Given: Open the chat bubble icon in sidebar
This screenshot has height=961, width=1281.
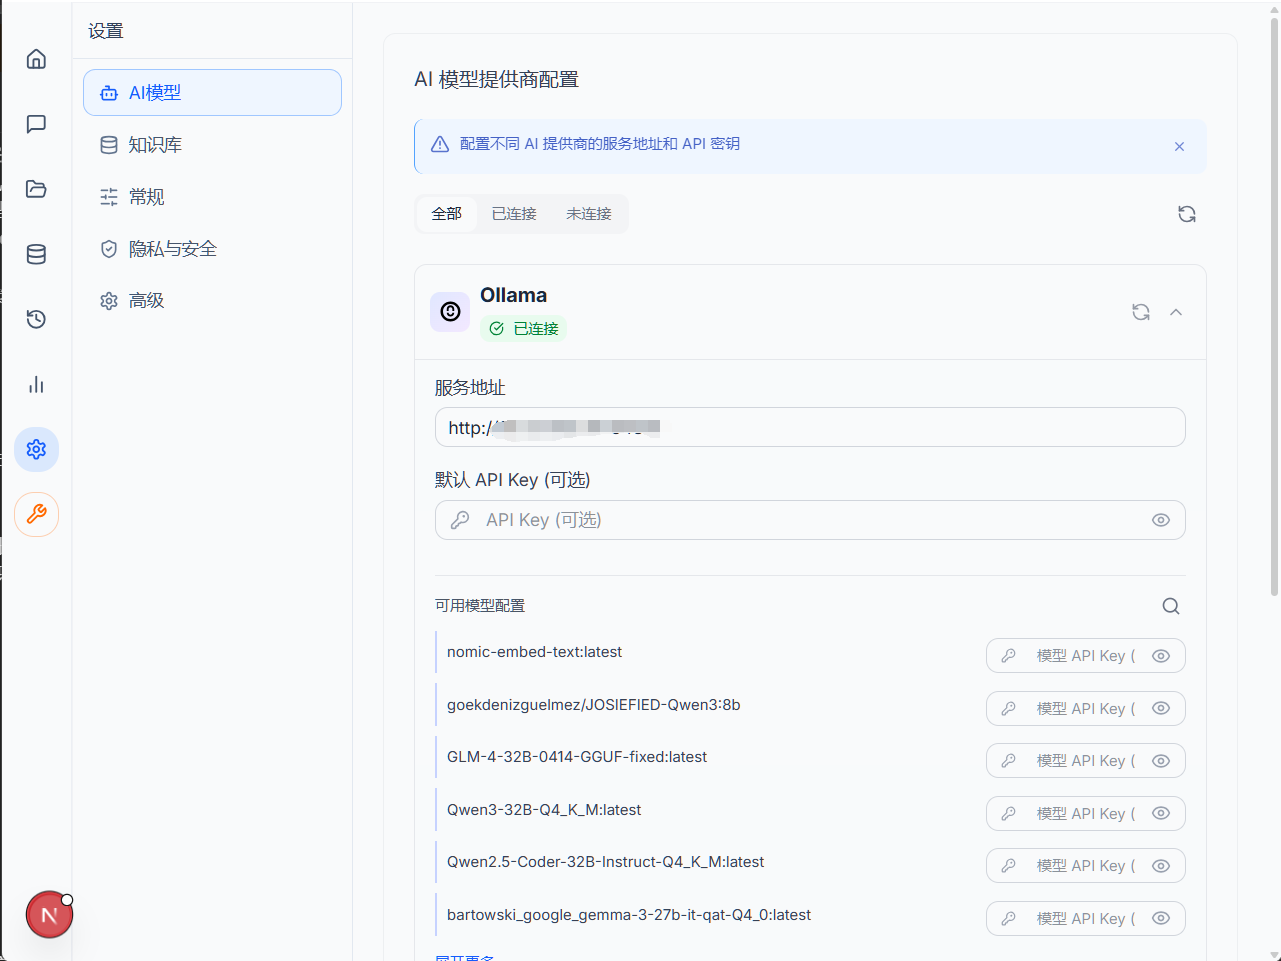Looking at the screenshot, I should [36, 124].
